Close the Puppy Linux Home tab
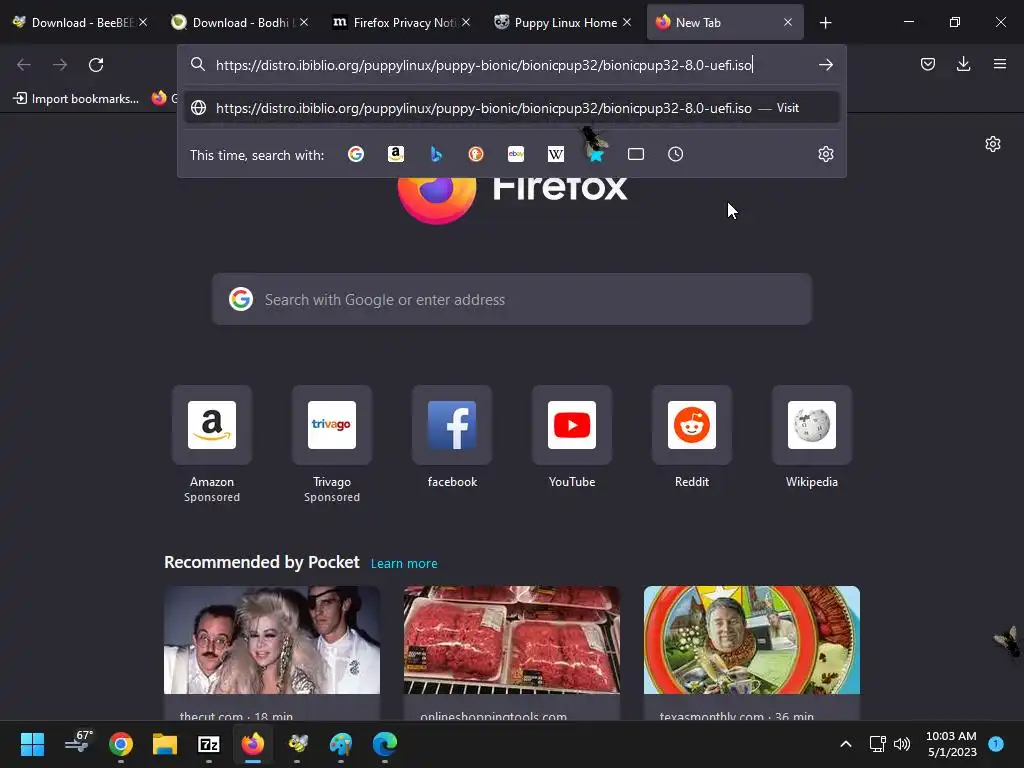1024x768 pixels. [627, 22]
